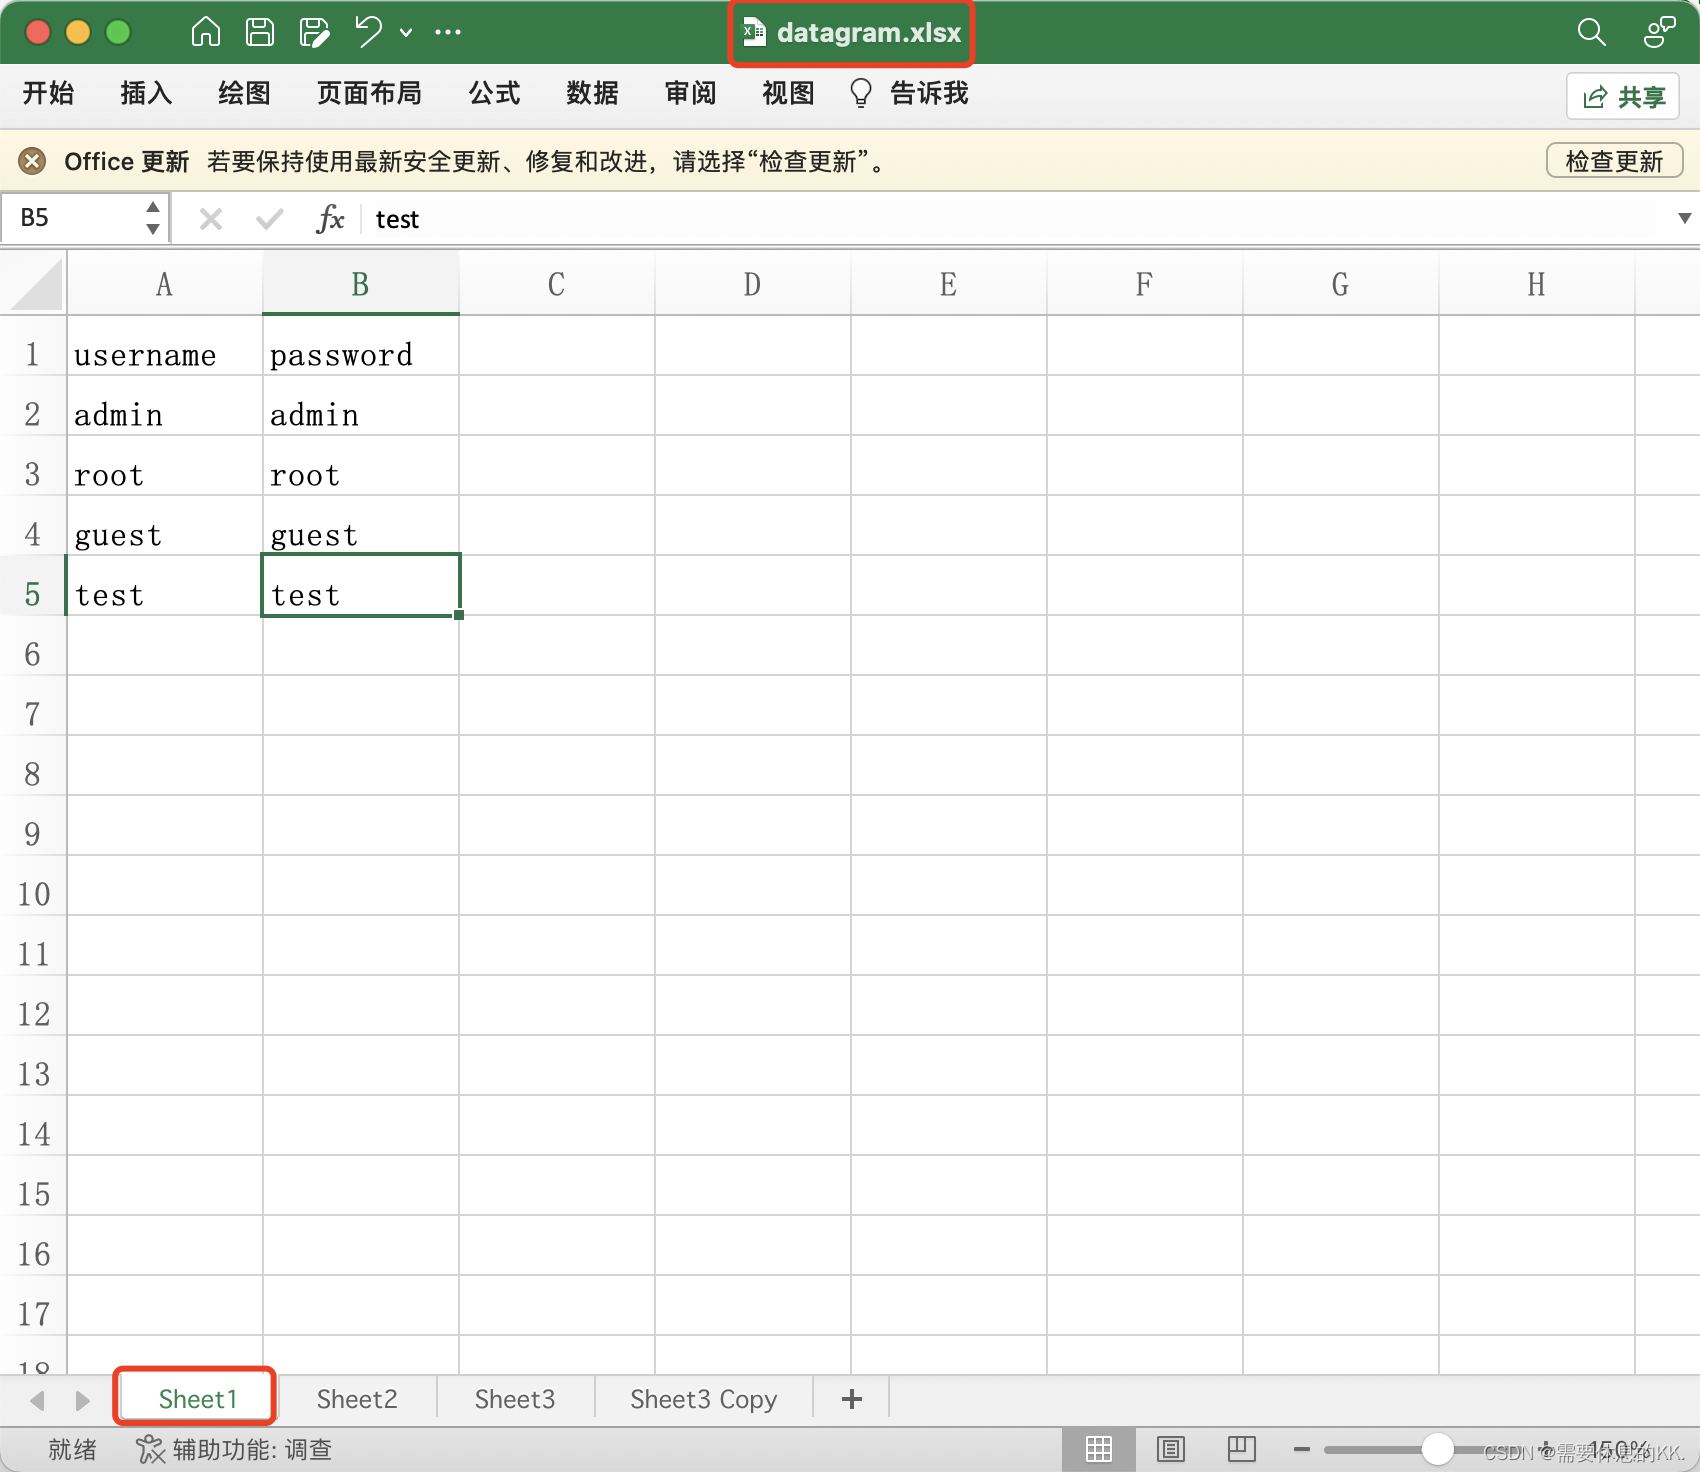Screen dimensions: 1700x1472
Task: Dismiss the Office update notification bar
Action: click(32, 161)
